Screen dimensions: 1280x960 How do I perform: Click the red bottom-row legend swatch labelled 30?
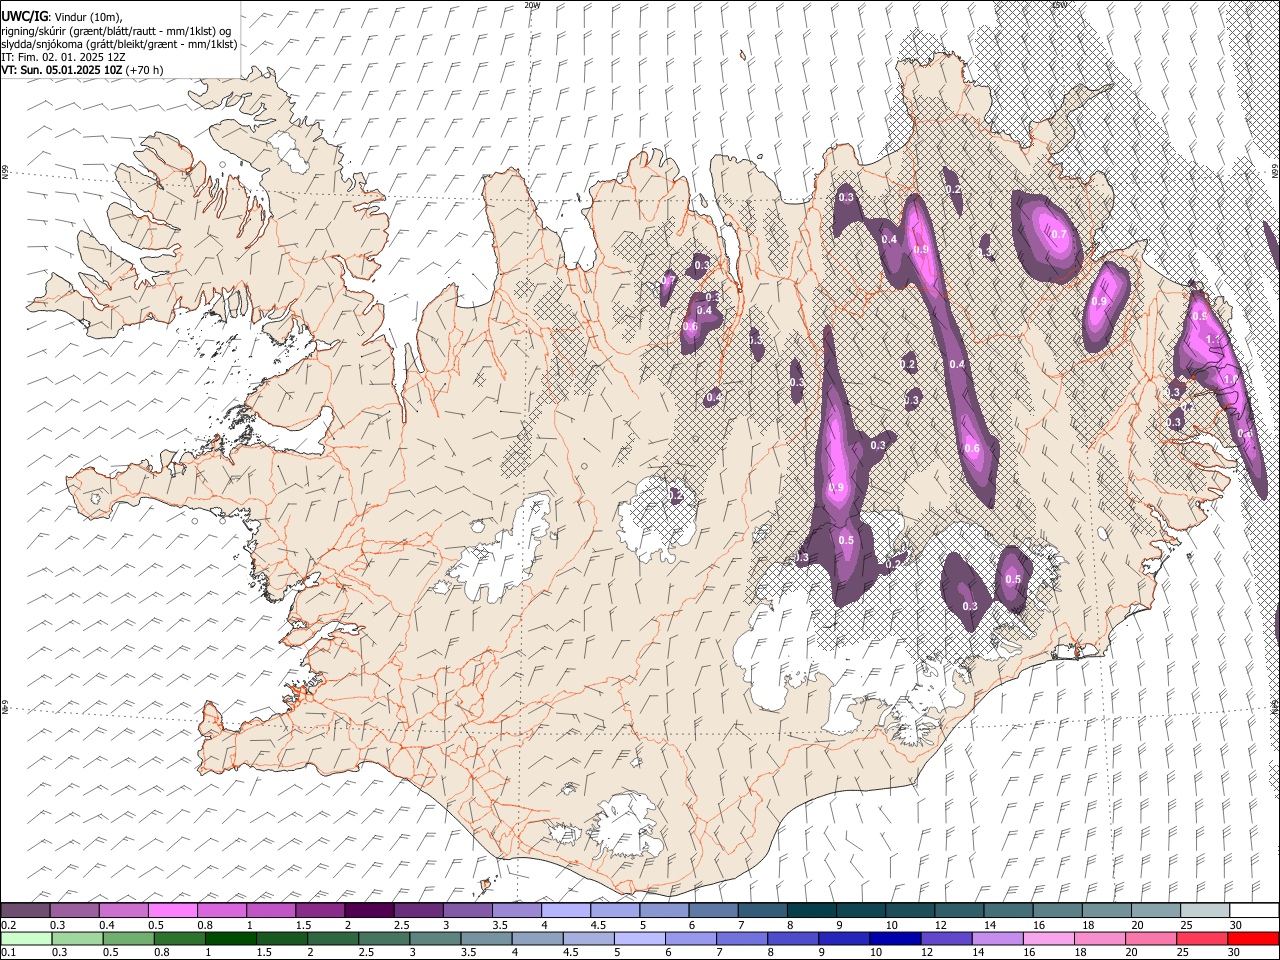(1253, 938)
